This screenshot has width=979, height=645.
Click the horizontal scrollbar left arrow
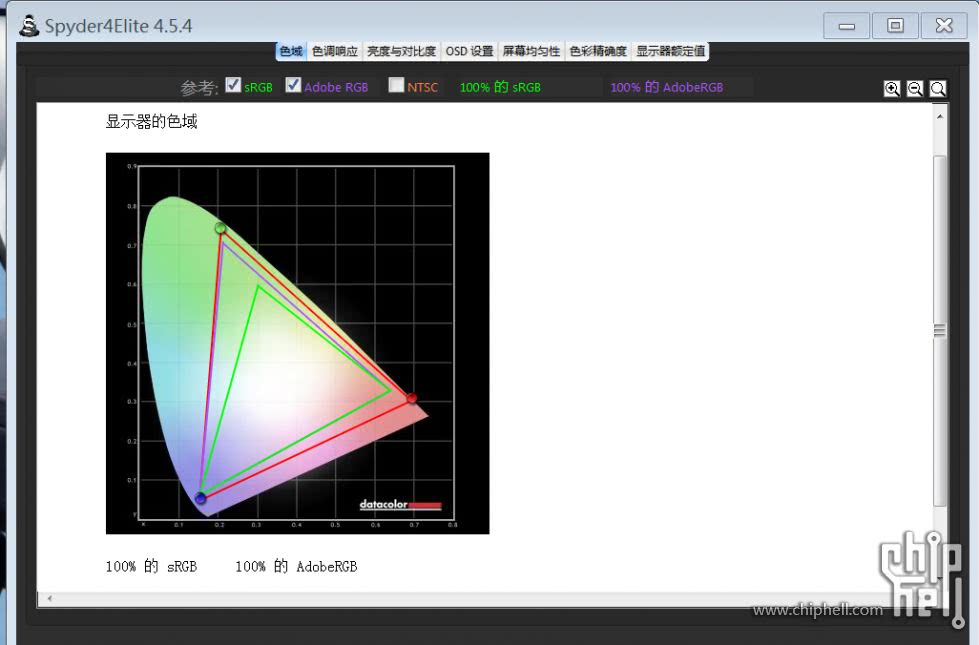49,598
